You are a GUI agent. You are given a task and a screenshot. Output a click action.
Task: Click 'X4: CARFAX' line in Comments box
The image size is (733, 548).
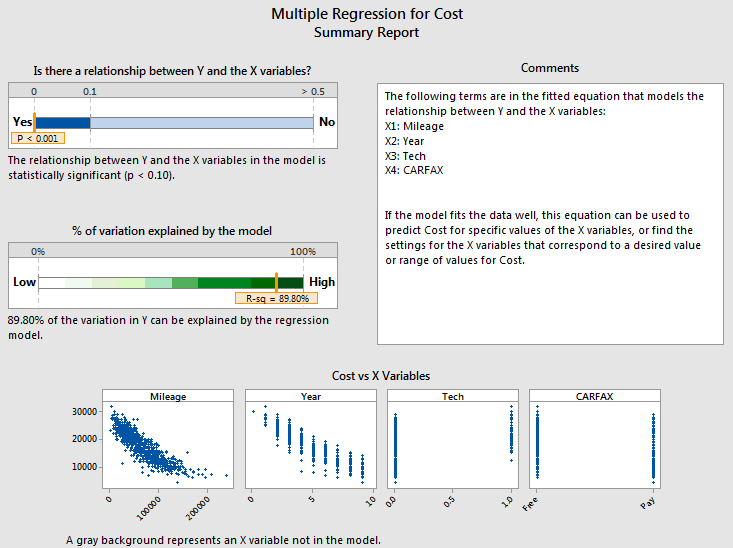click(x=412, y=170)
